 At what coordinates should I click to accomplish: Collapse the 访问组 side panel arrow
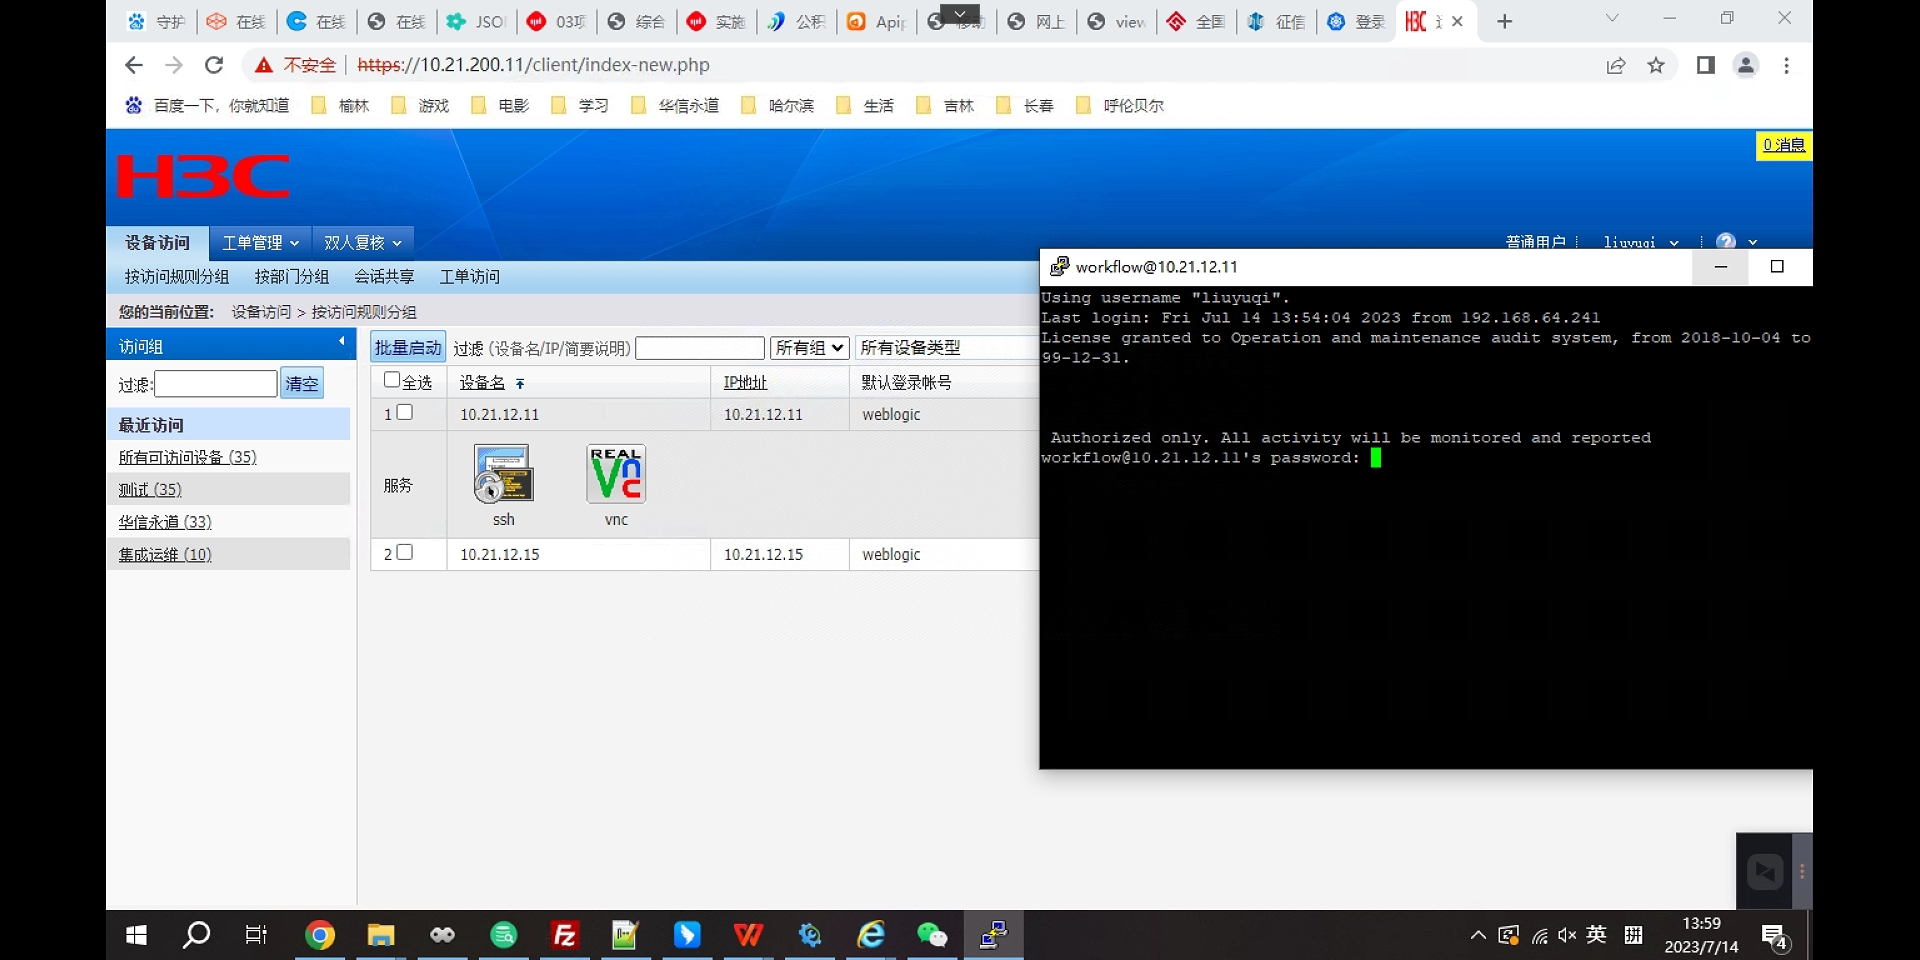pos(342,342)
